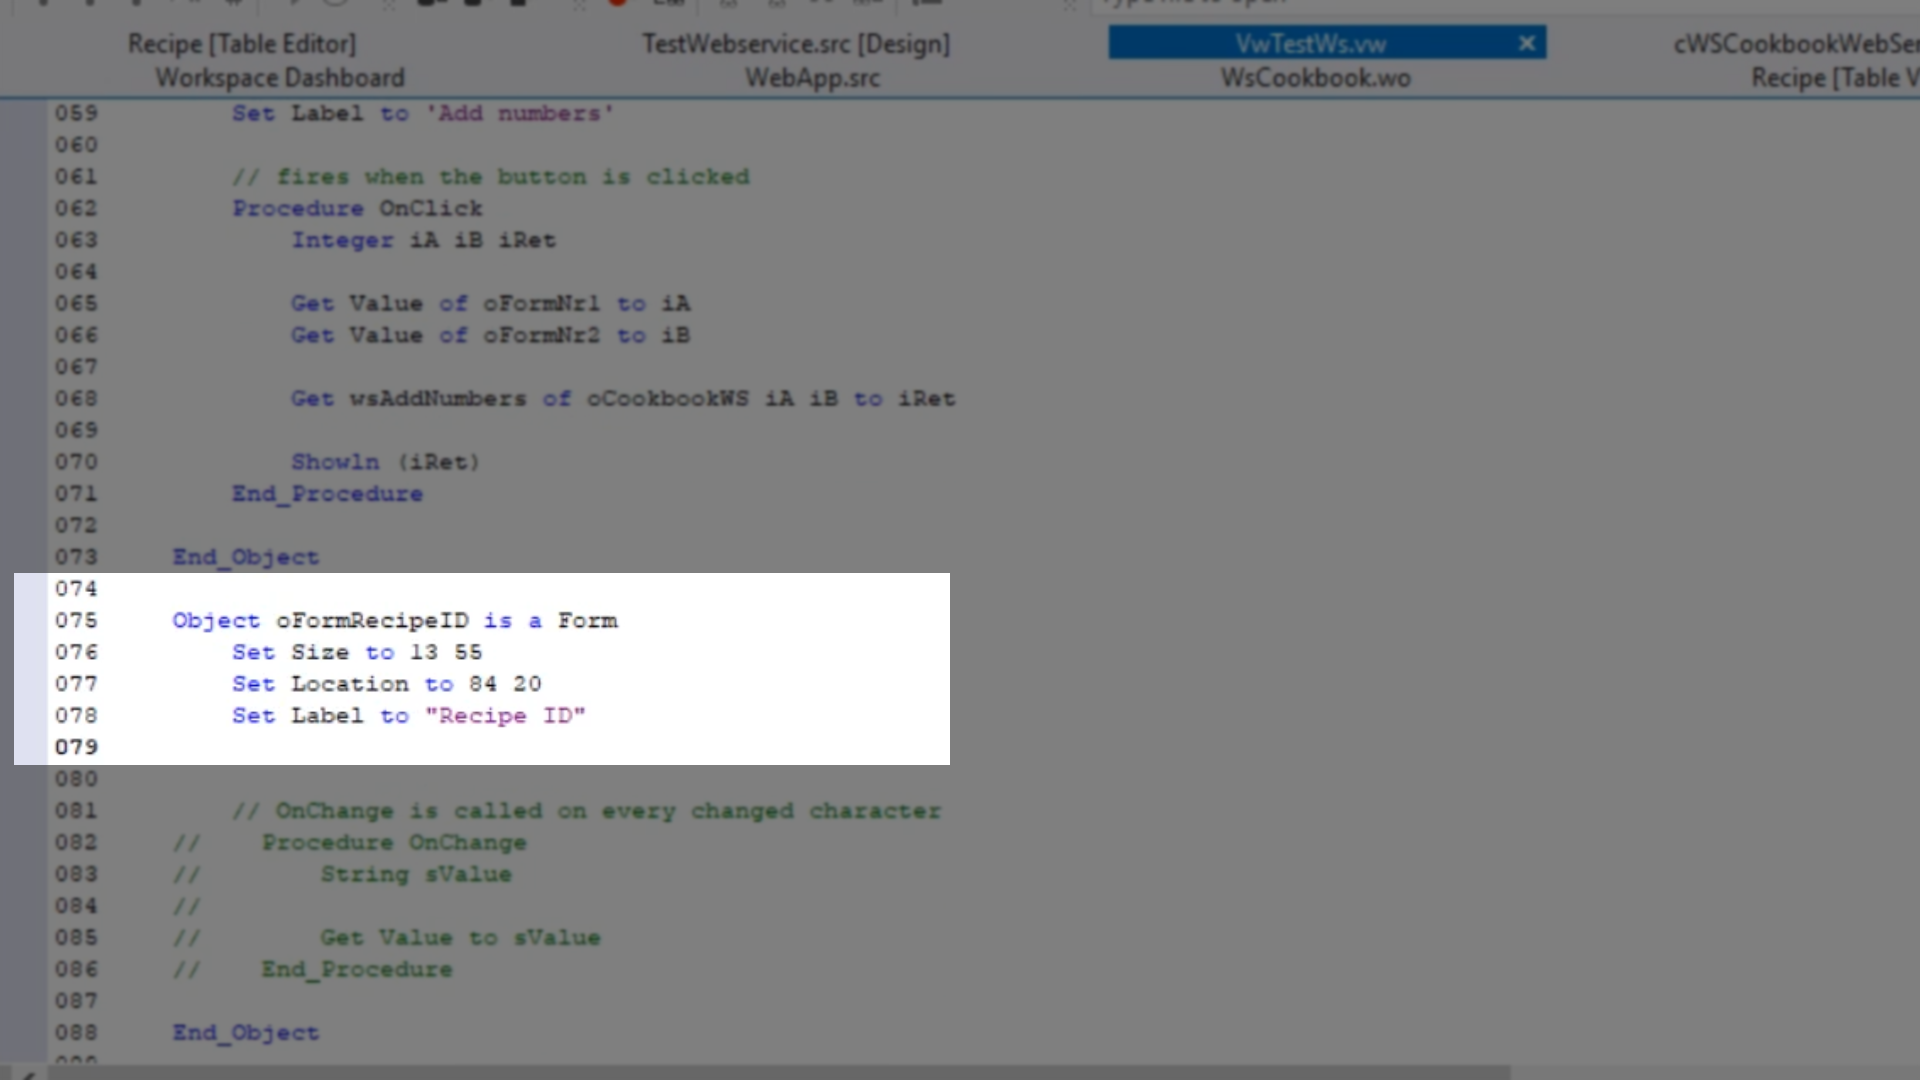Click wsAddNumbers on line 068

click(437, 399)
